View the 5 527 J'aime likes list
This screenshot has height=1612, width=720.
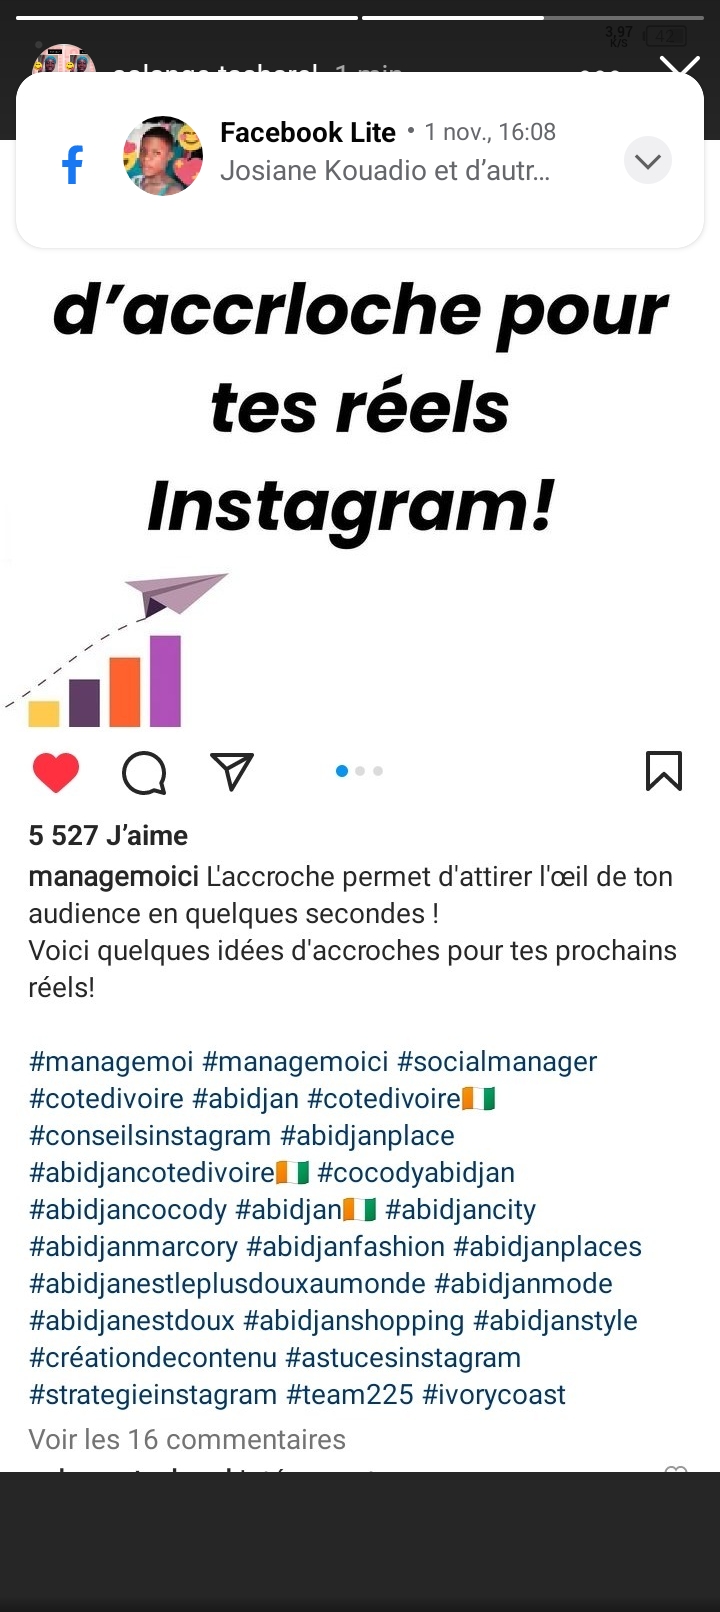point(108,836)
